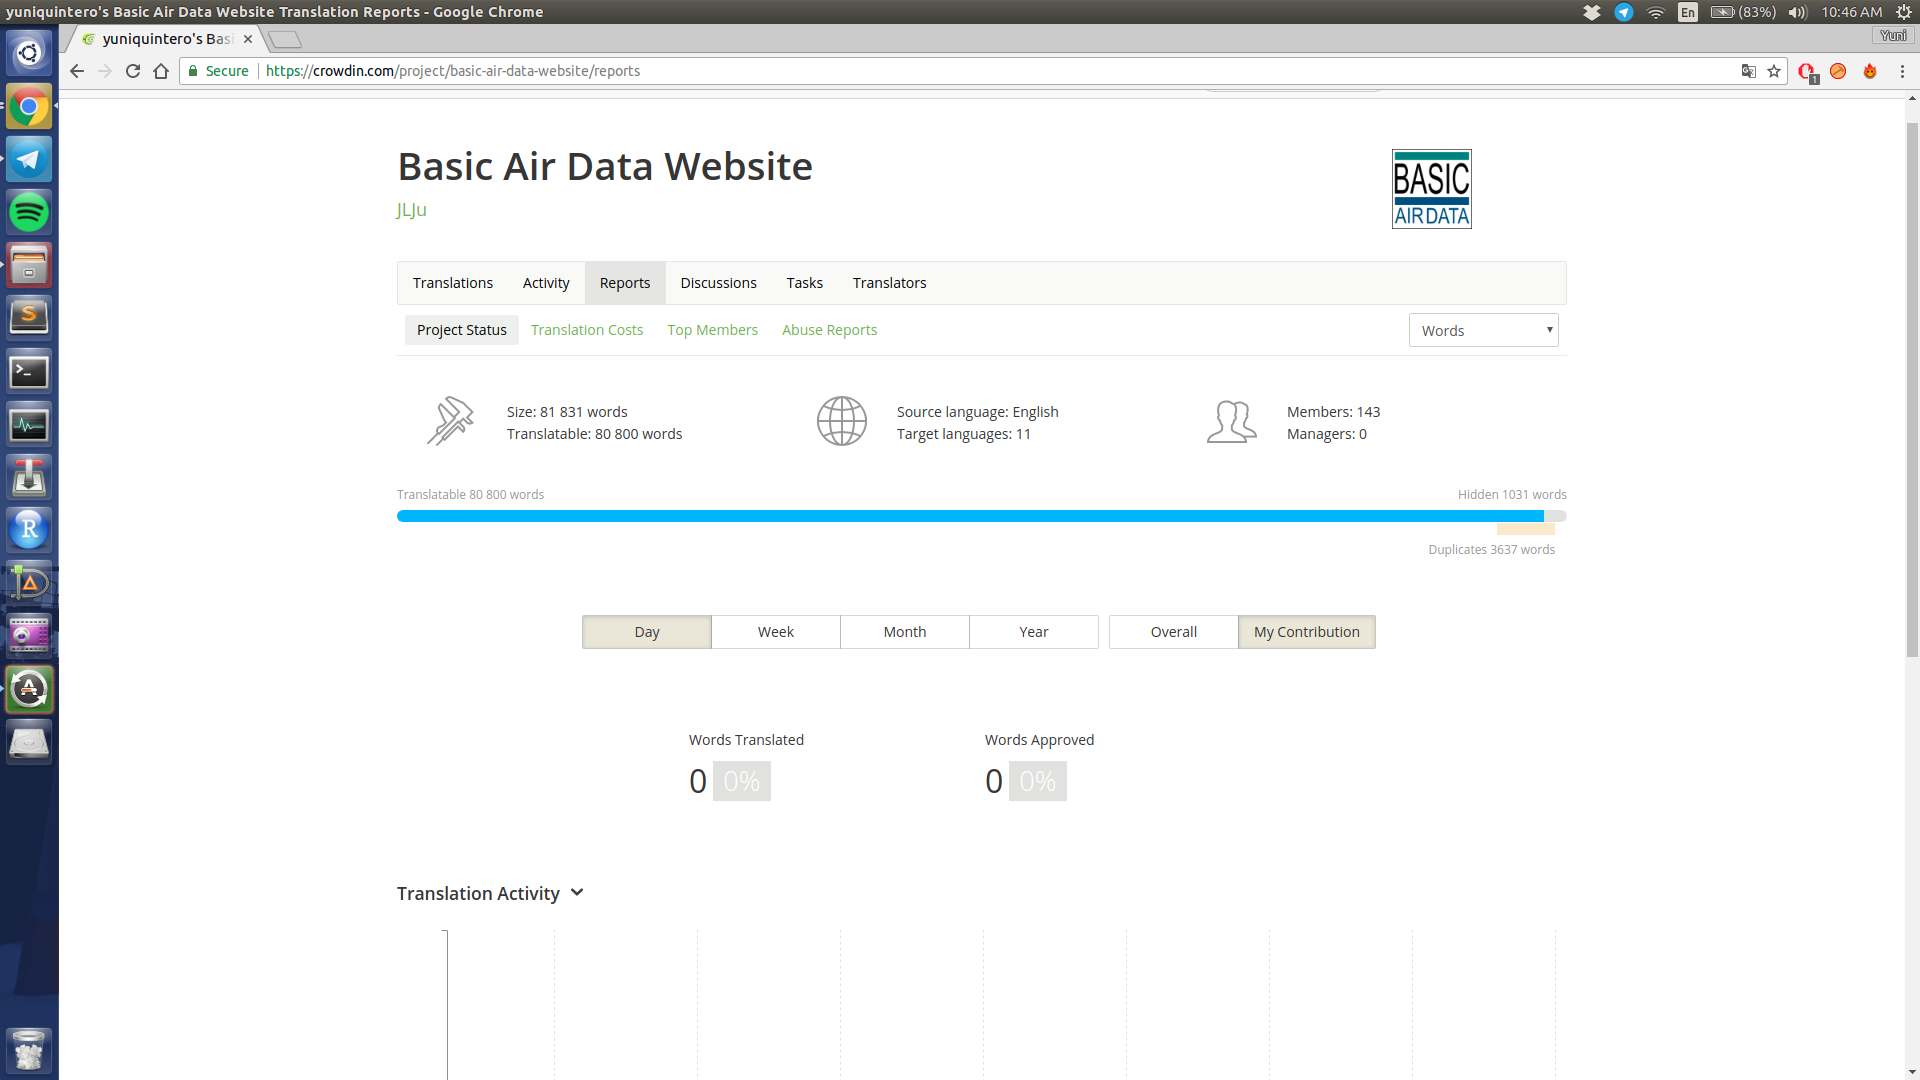
Task: Click the page vertical scrollbar
Action: point(1912,390)
